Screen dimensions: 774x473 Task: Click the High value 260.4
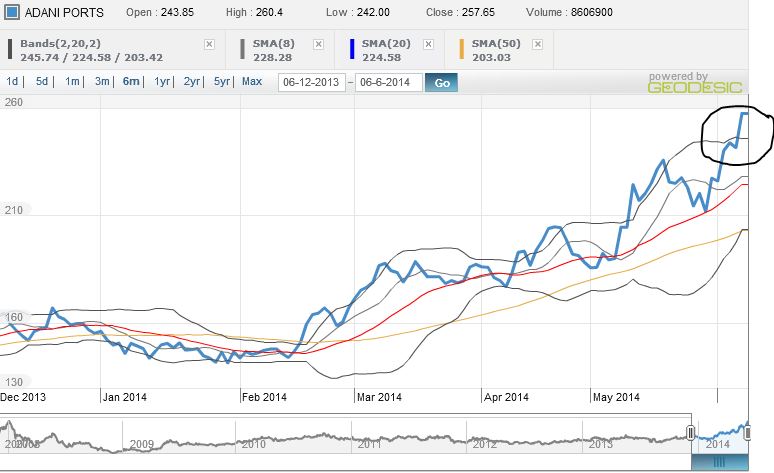269,12
